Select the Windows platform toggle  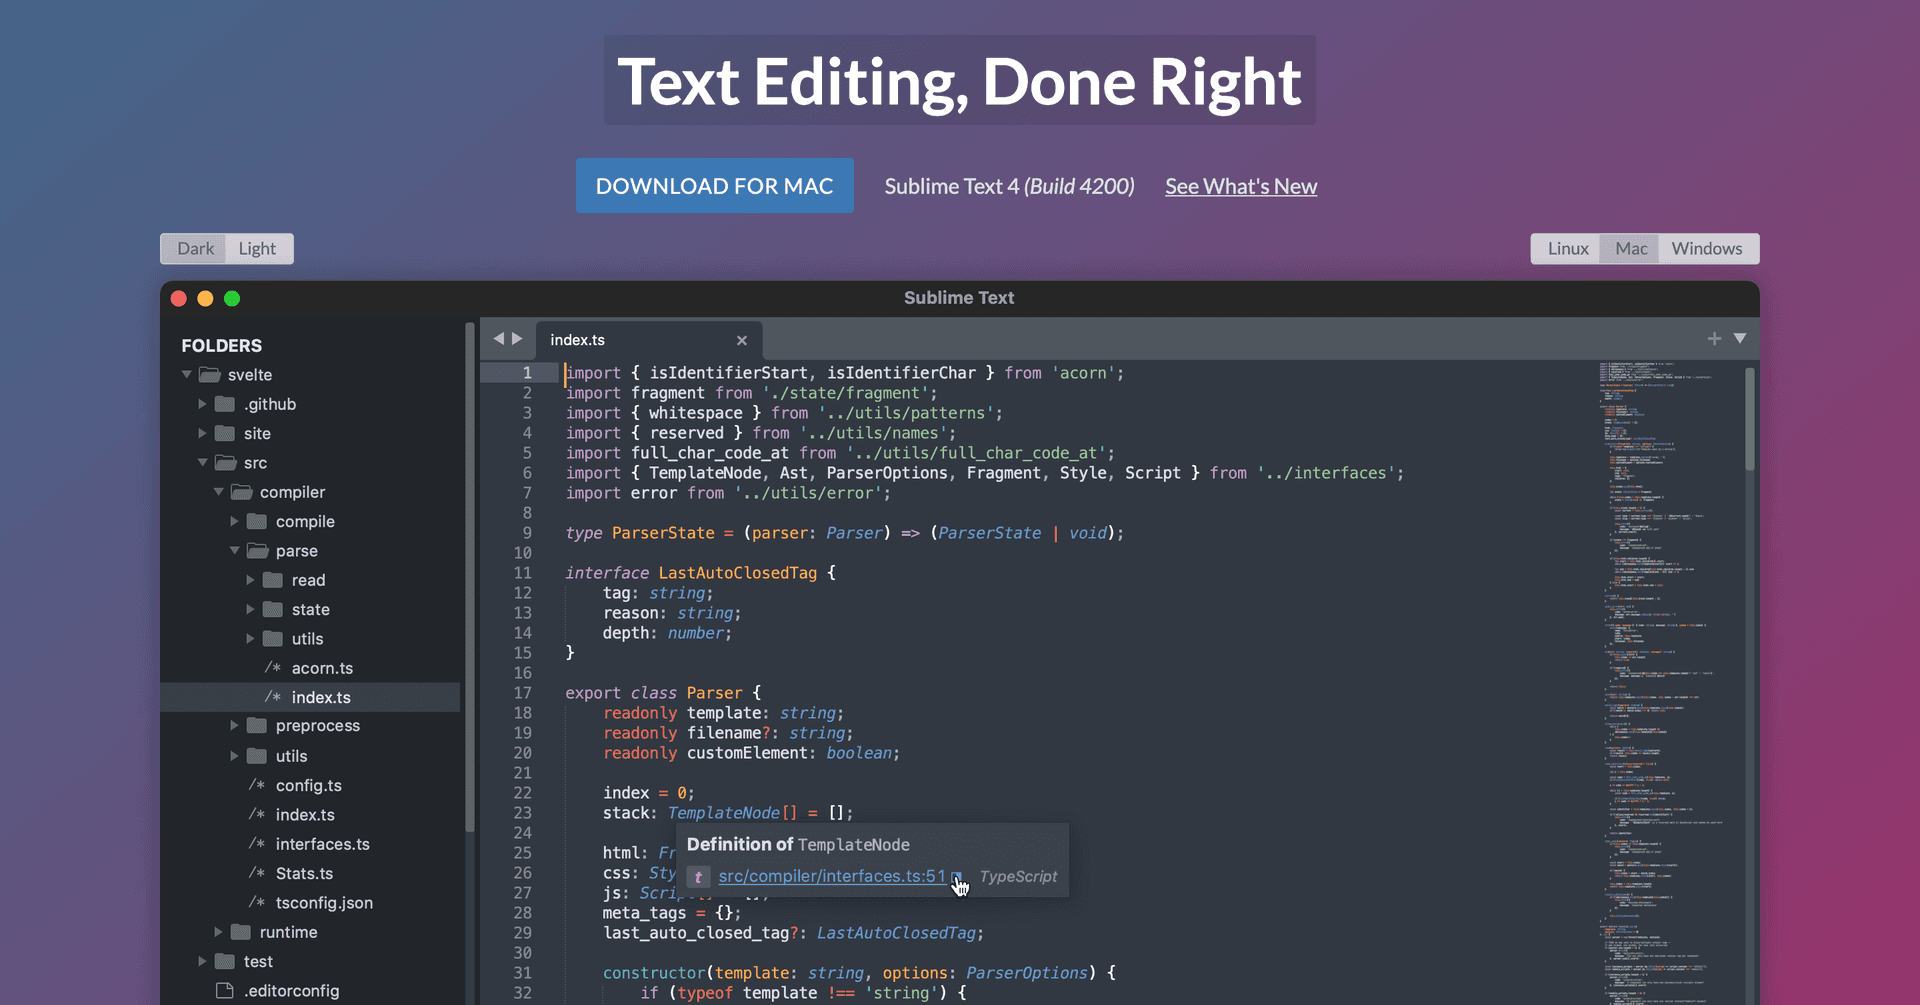(1707, 249)
